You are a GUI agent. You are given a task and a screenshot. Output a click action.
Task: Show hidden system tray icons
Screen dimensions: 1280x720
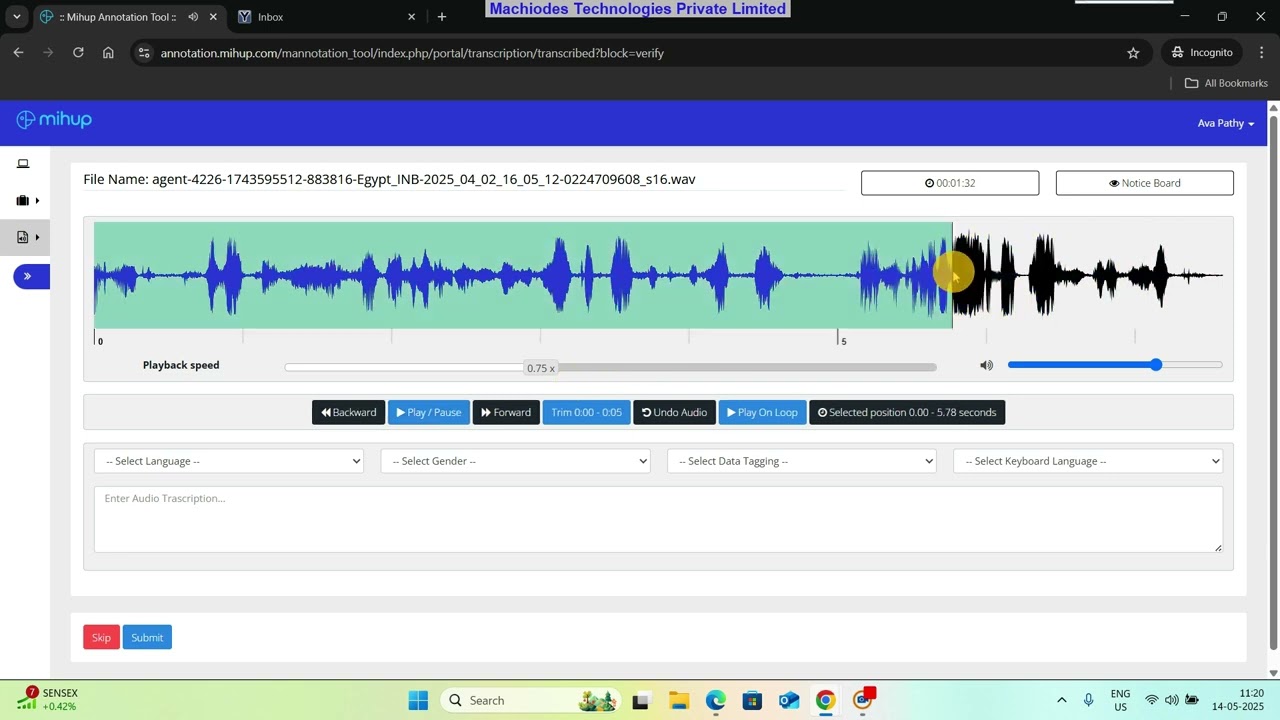pos(1062,700)
